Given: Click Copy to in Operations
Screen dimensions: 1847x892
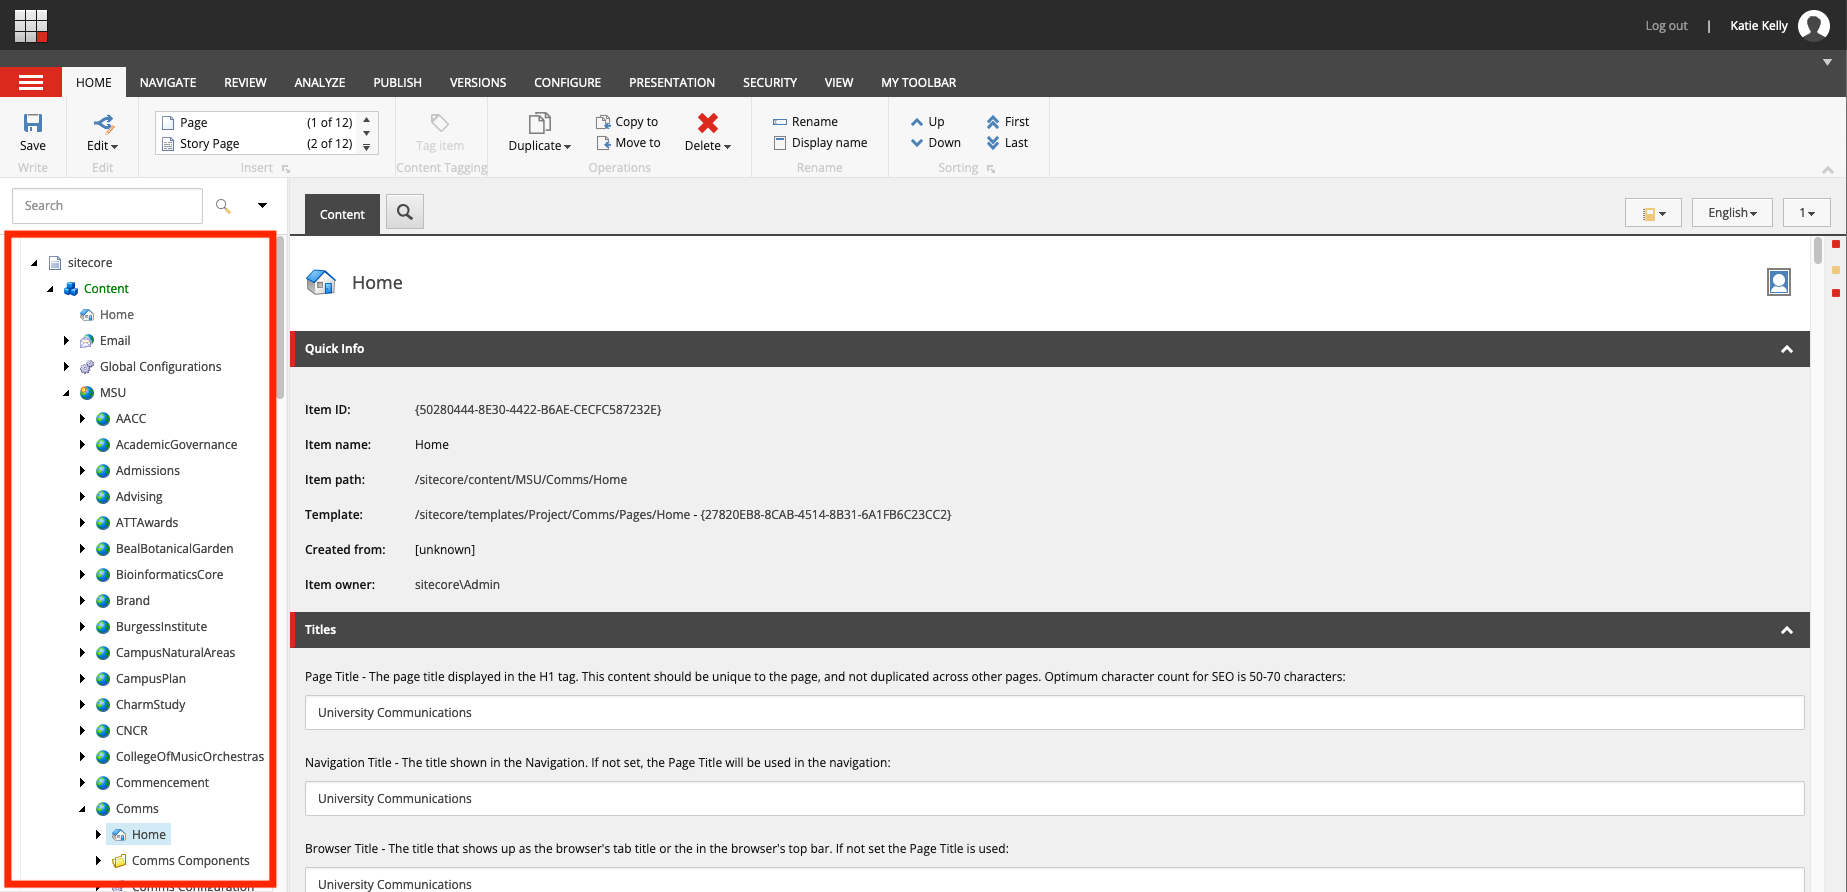Looking at the screenshot, I should point(627,122).
